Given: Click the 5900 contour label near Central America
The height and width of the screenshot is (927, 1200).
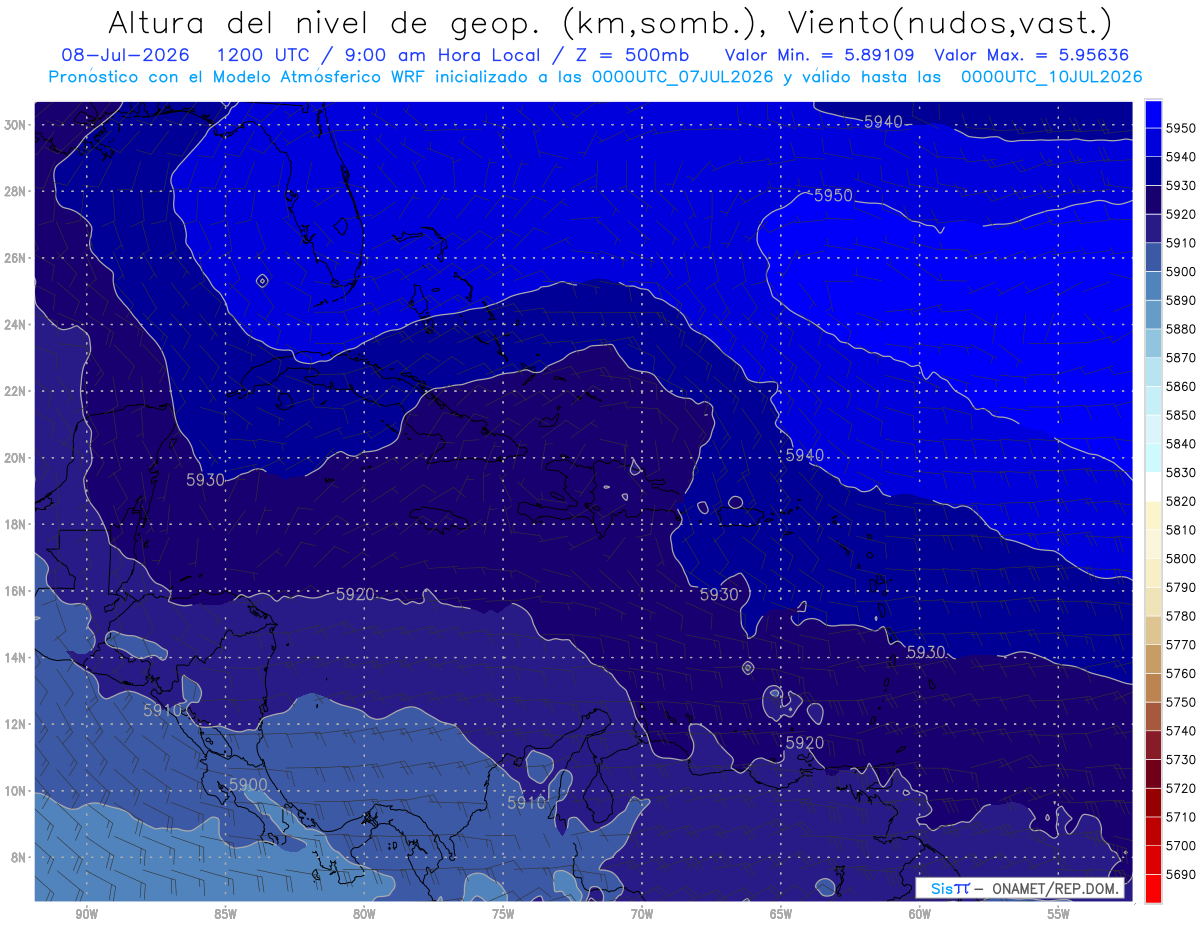Looking at the screenshot, I should click(x=247, y=784).
